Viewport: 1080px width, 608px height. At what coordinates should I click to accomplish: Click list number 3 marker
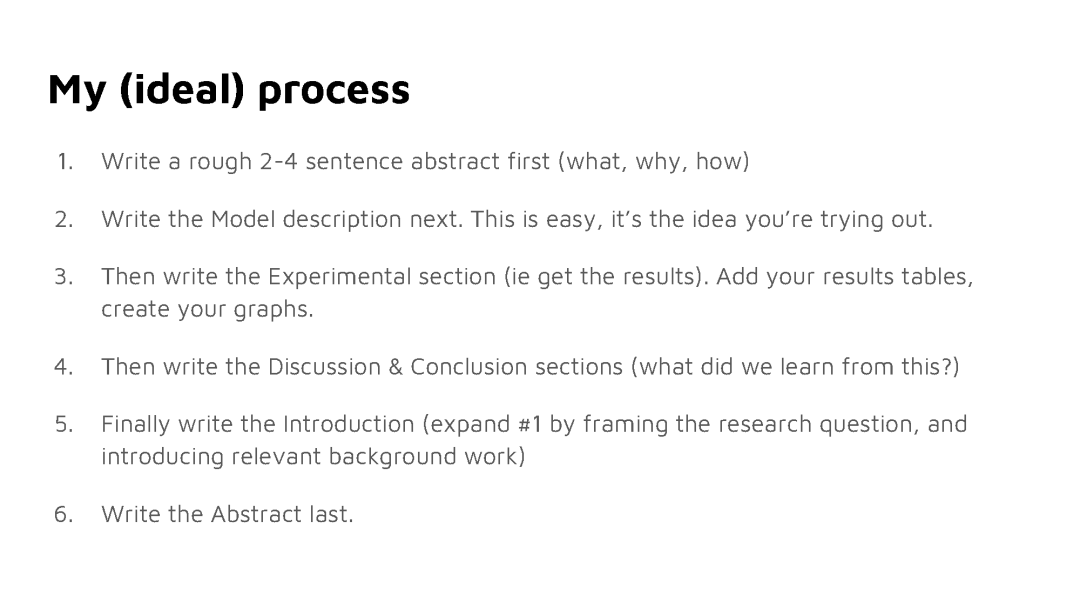click(x=64, y=276)
